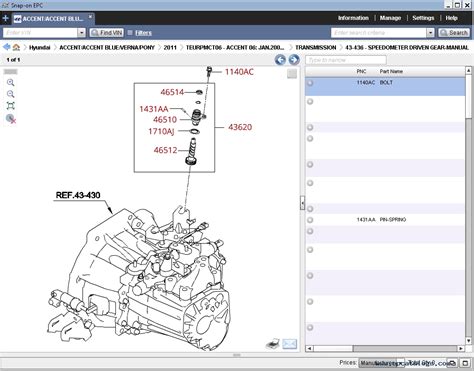Toggle the Filters checkbox icon
The width and height of the screenshot is (474, 371).
click(x=130, y=33)
